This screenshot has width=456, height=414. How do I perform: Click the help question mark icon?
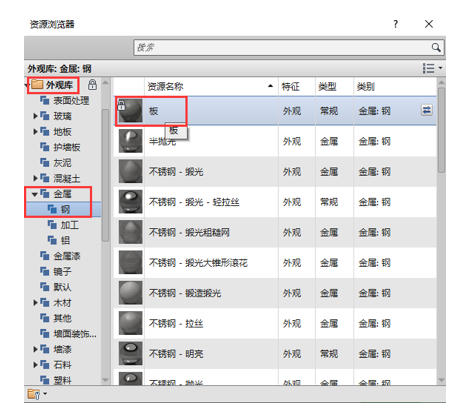[x=395, y=24]
